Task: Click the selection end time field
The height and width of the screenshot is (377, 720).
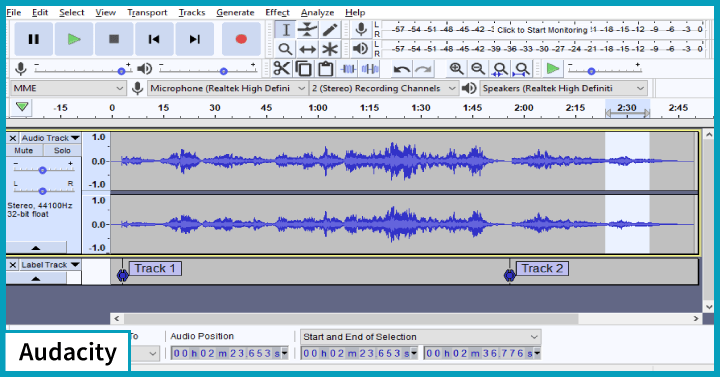Action: tap(482, 353)
